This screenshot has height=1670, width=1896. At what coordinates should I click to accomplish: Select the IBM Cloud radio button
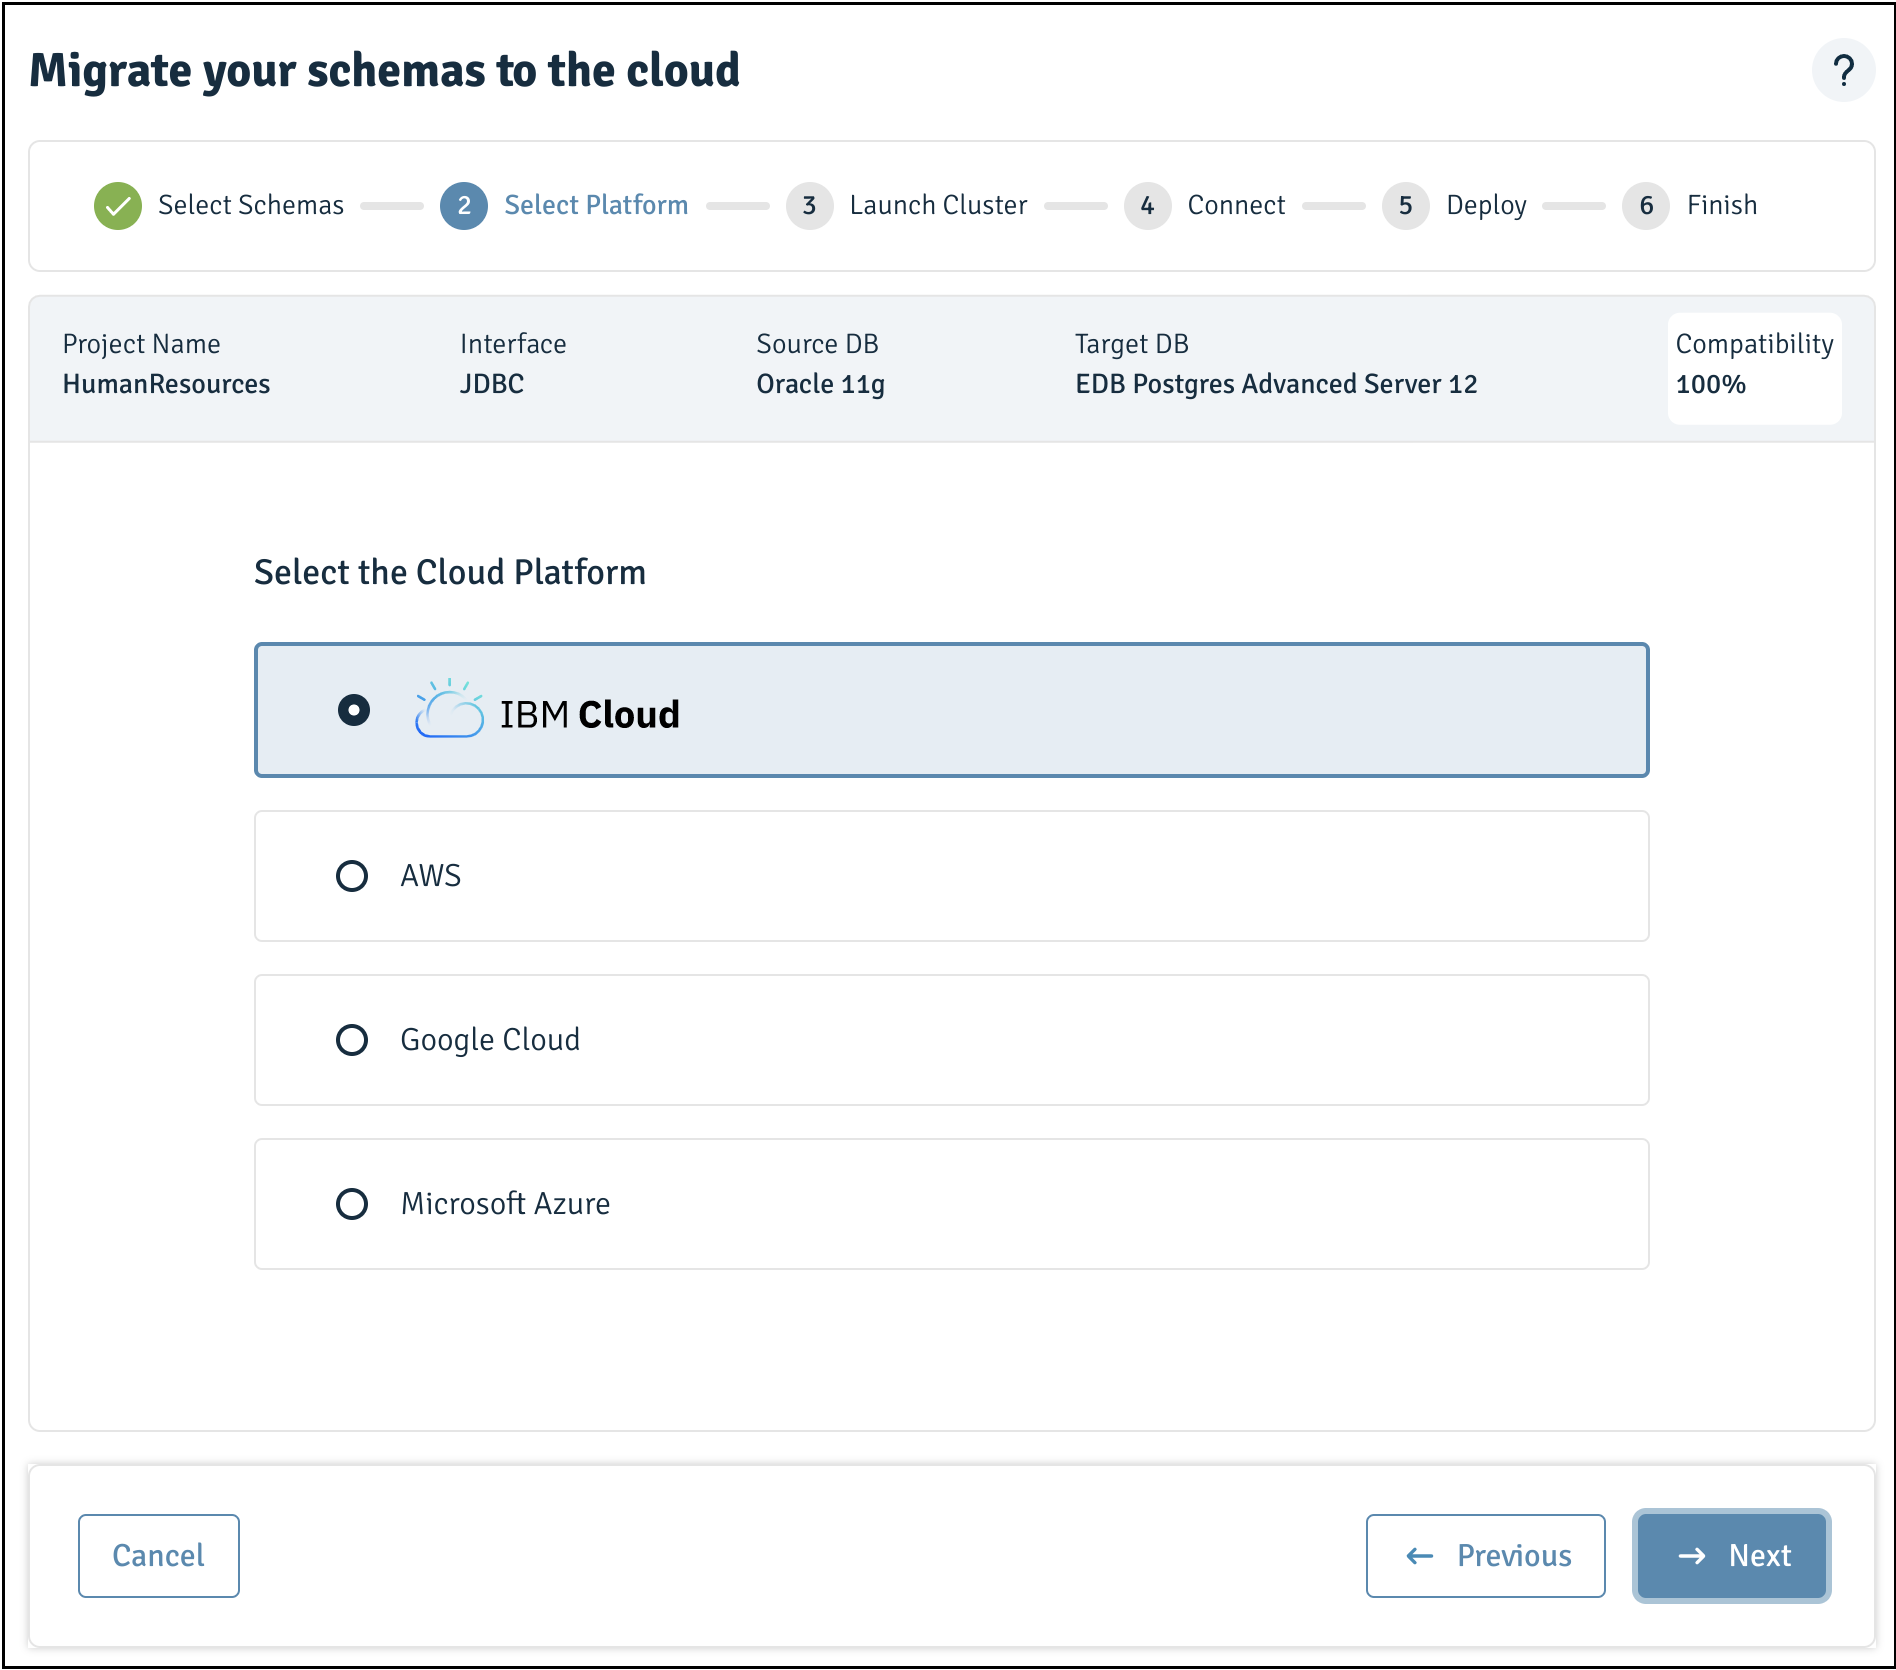point(353,710)
